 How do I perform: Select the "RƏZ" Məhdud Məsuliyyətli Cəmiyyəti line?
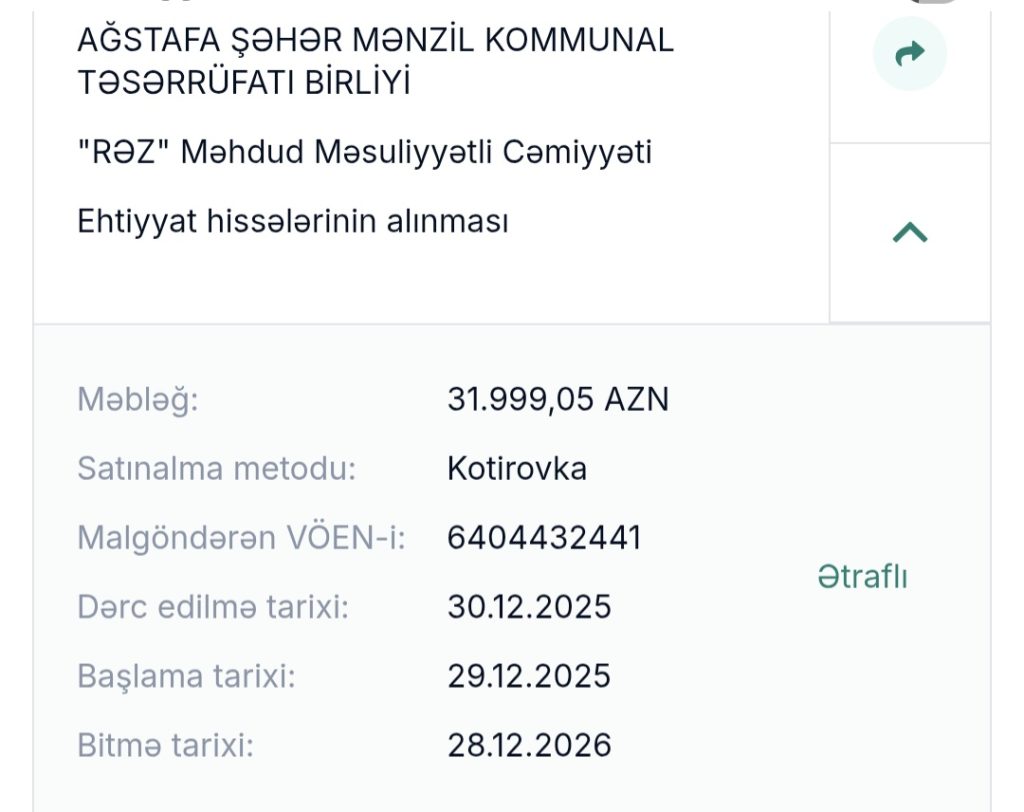[x=364, y=153]
